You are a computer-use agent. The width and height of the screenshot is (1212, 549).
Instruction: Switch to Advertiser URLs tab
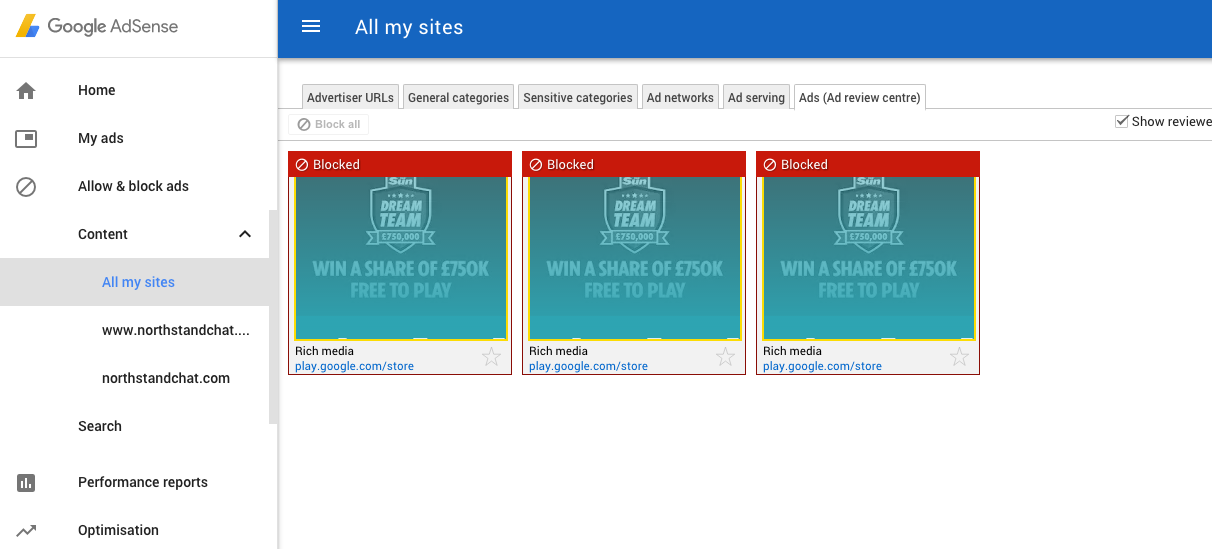click(x=350, y=97)
